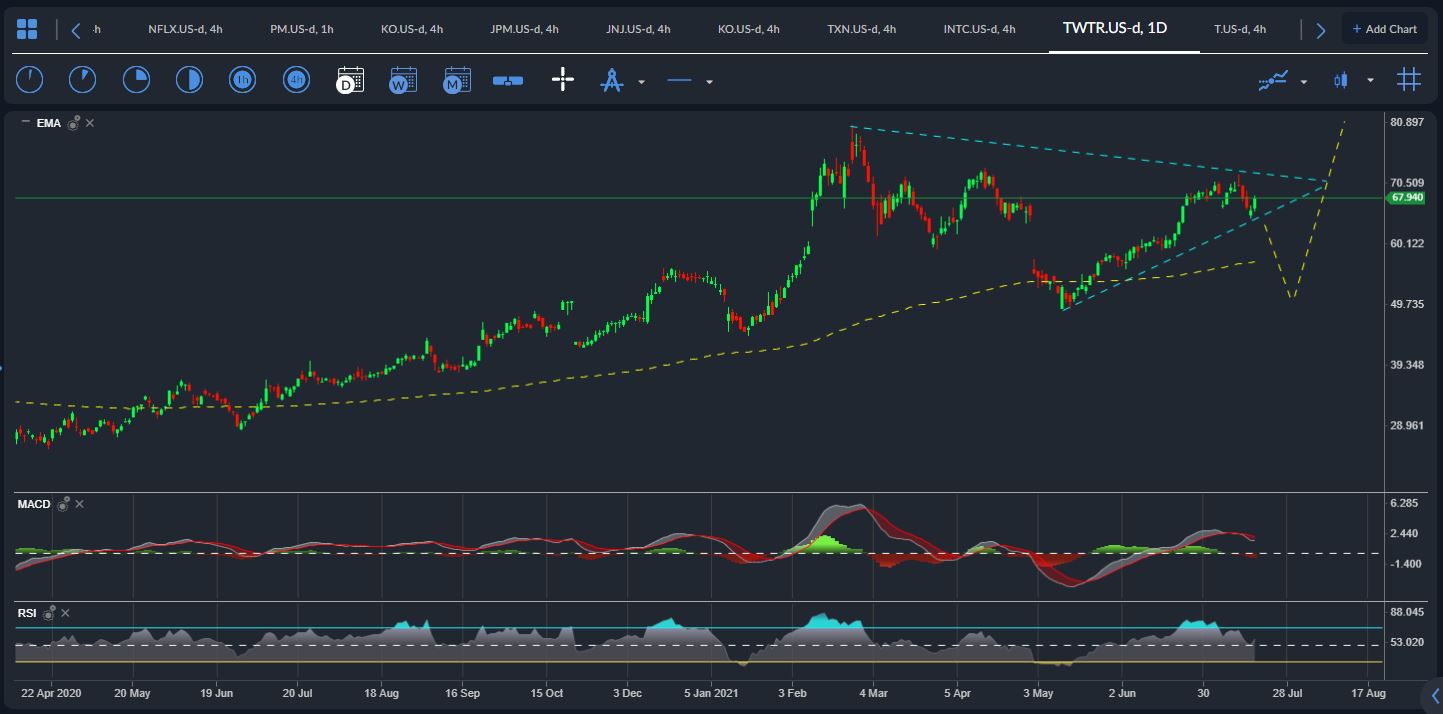The image size is (1443, 714).
Task: Open RSI indicator settings gear
Action: tap(49, 612)
